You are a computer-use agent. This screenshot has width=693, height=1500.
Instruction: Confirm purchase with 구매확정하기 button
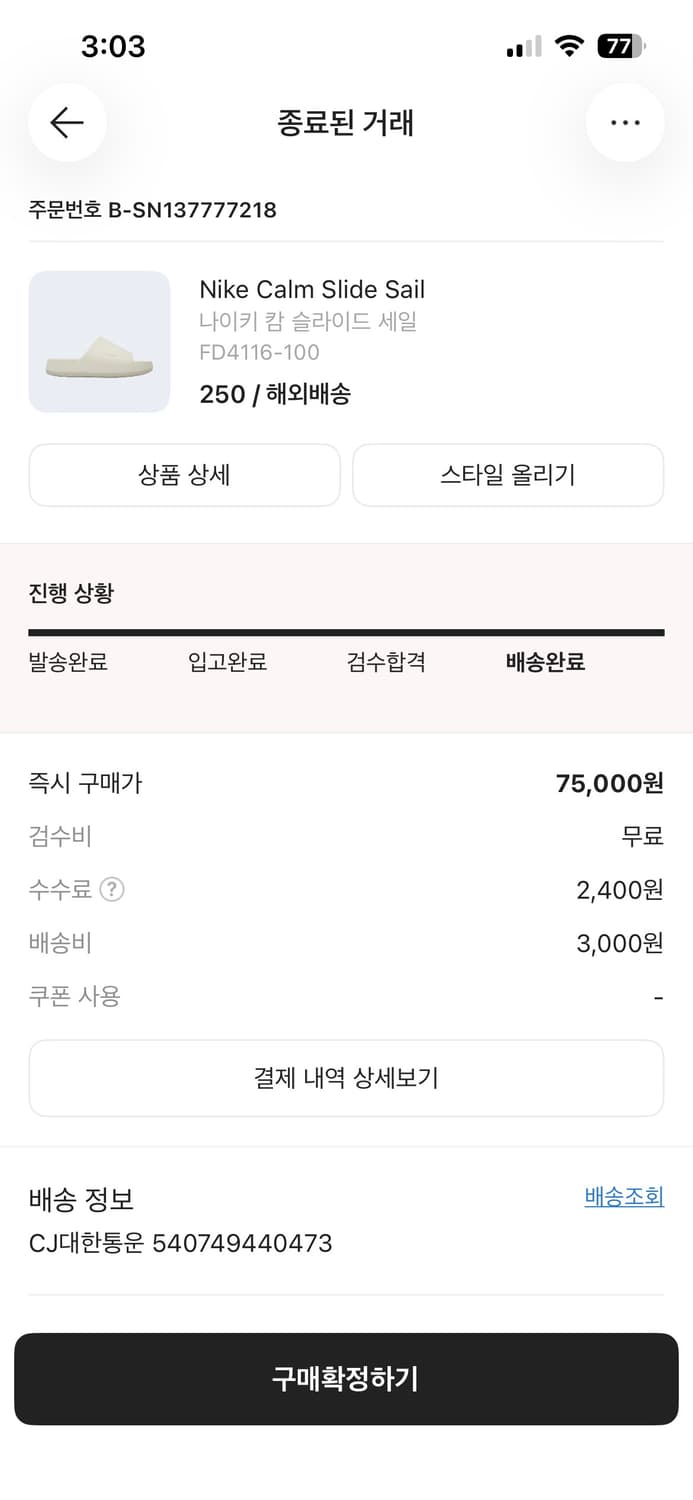(x=346, y=1378)
